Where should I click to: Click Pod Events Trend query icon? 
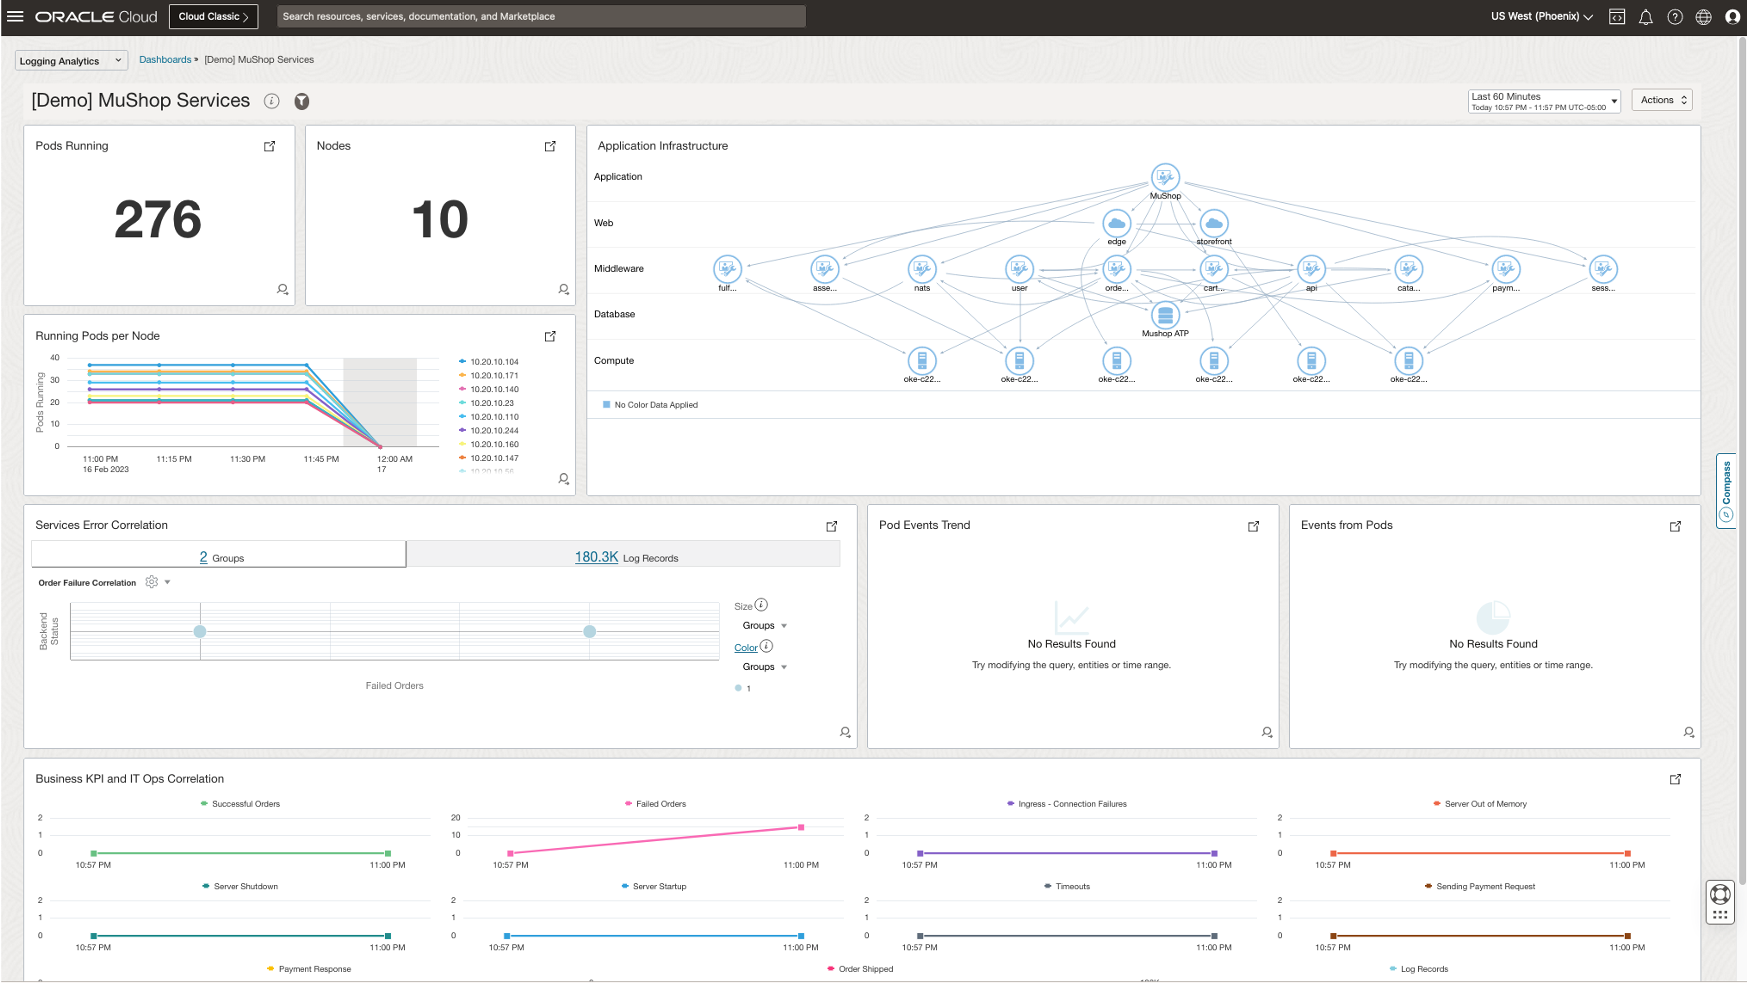(x=1268, y=732)
